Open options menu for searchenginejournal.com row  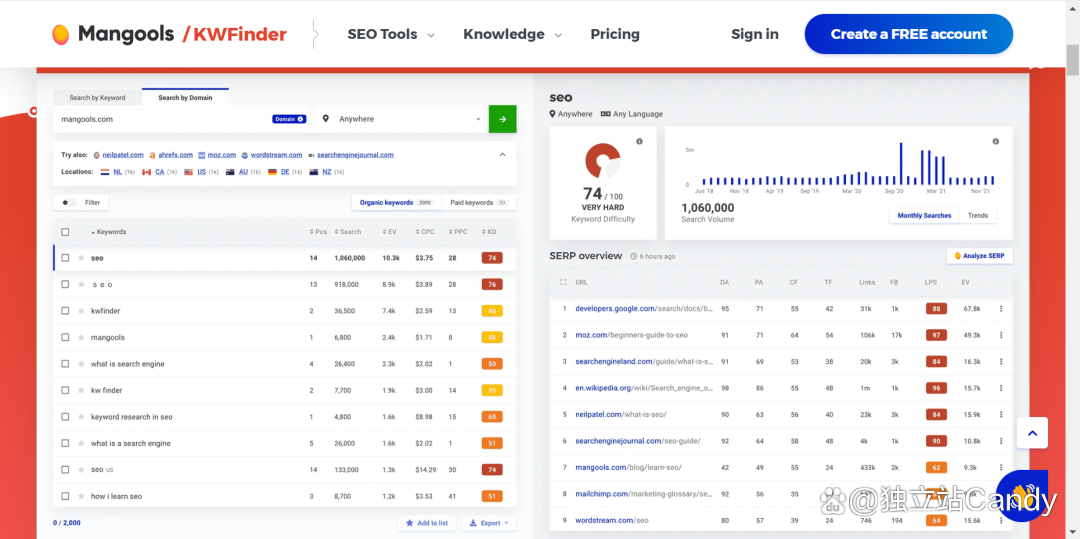tap(1001, 441)
